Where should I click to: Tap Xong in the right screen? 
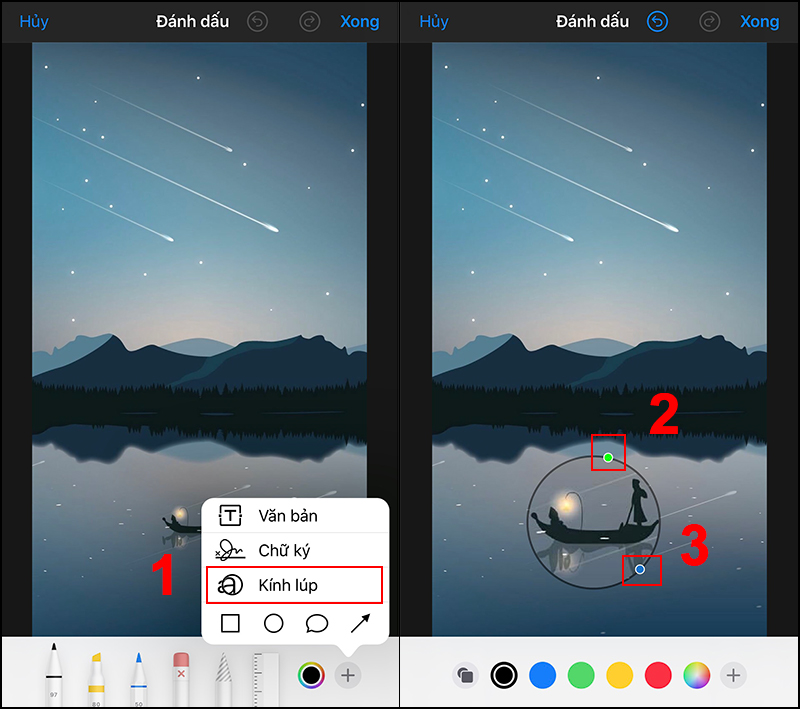pyautogui.click(x=759, y=21)
